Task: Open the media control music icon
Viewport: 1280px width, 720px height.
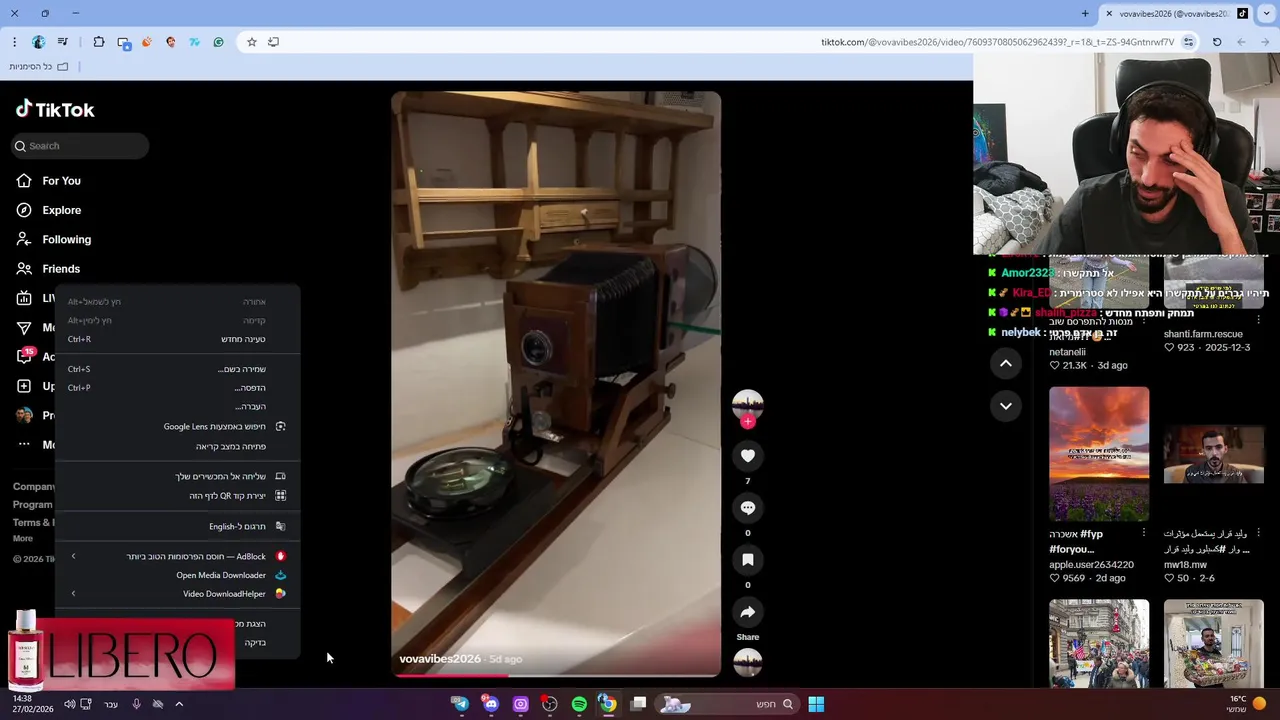Action: (x=63, y=42)
